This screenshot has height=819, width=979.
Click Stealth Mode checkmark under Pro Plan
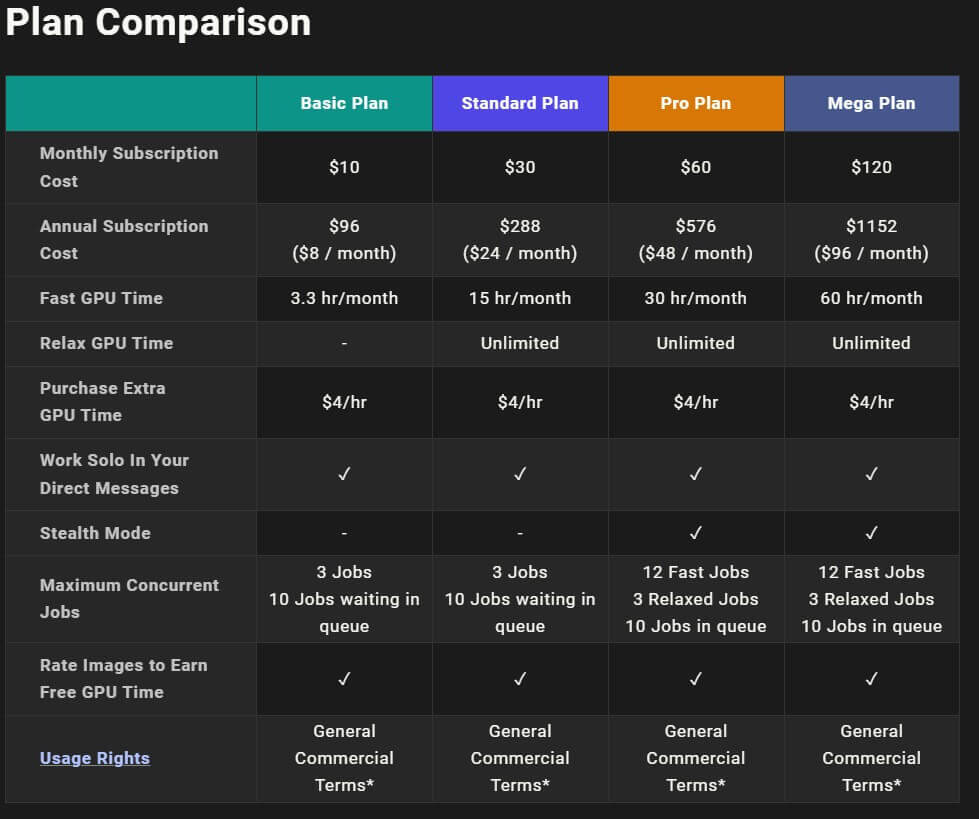696,533
